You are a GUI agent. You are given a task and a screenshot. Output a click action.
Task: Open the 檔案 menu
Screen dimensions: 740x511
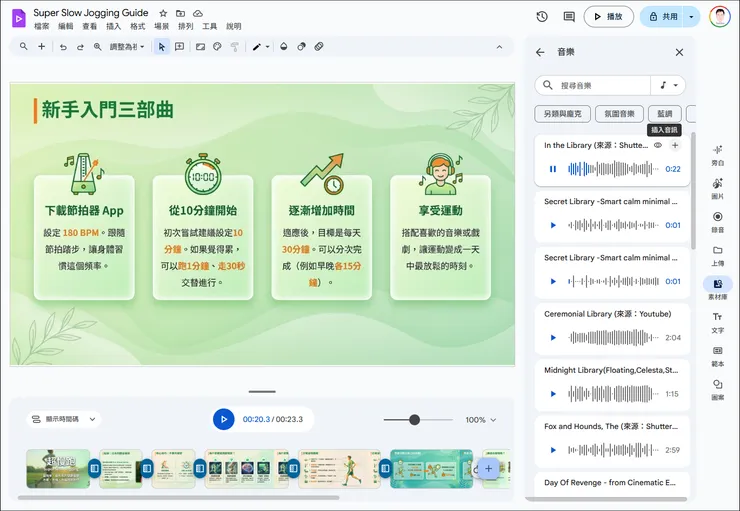pos(42,26)
